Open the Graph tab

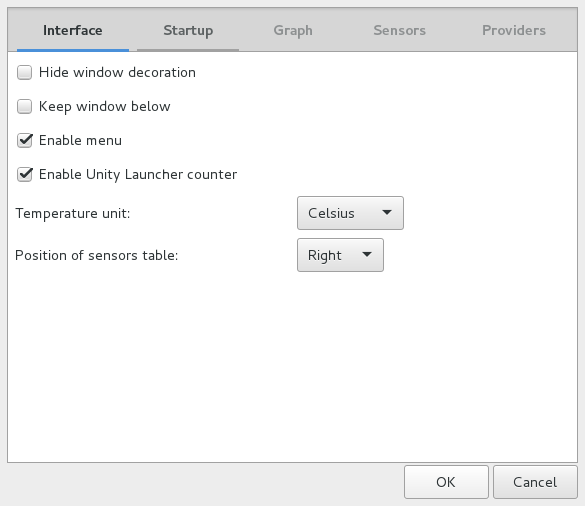coord(293,30)
